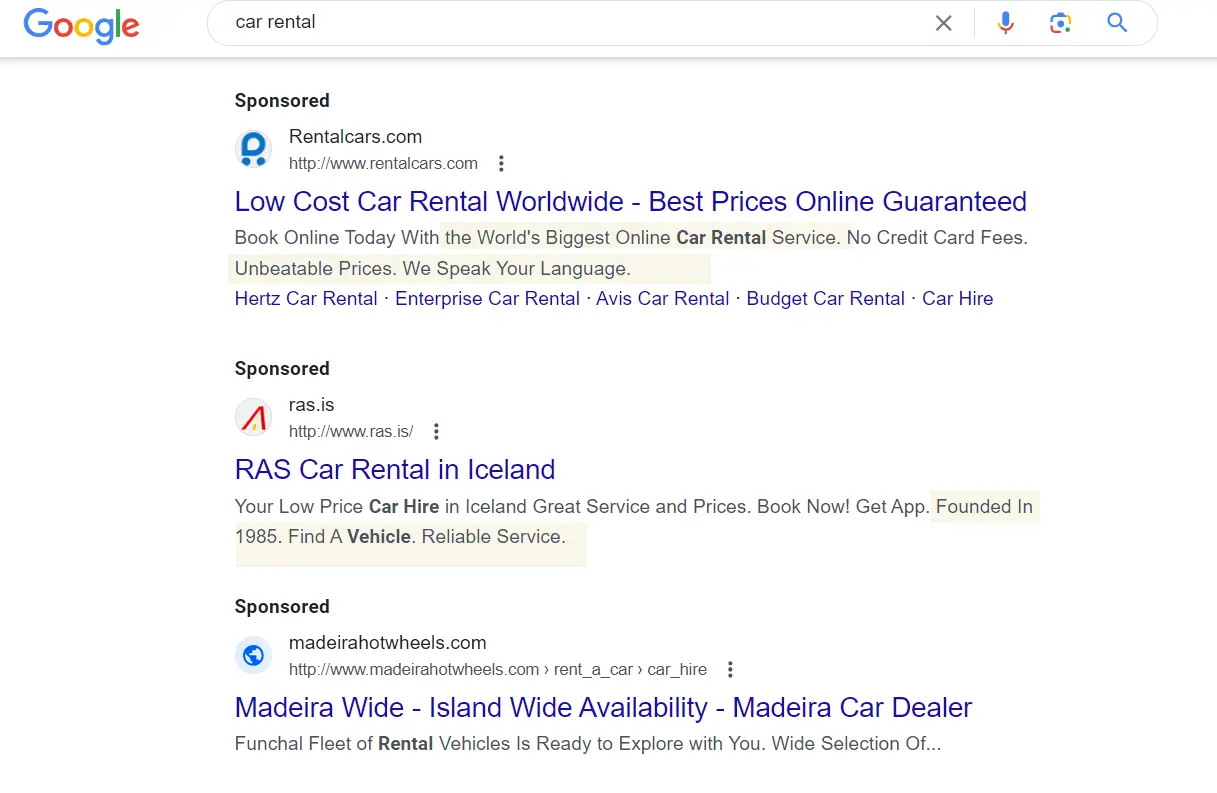Click the 'http://www.ras.is/' URL text
1217x793 pixels.
(351, 432)
